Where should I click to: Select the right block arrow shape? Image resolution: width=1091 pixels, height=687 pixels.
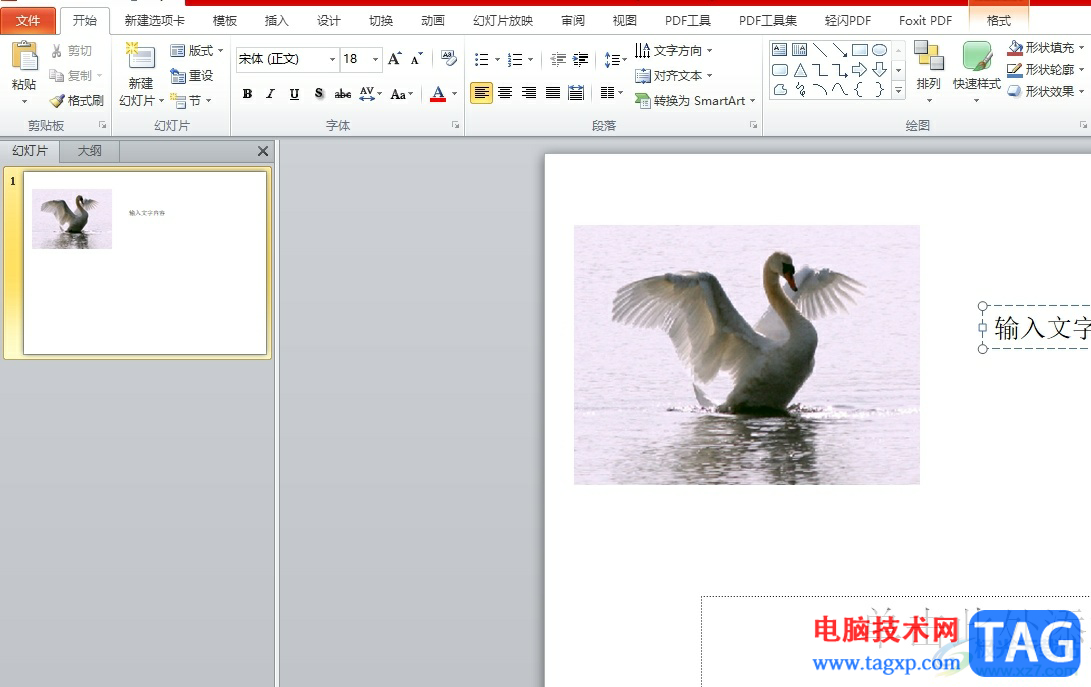(860, 70)
